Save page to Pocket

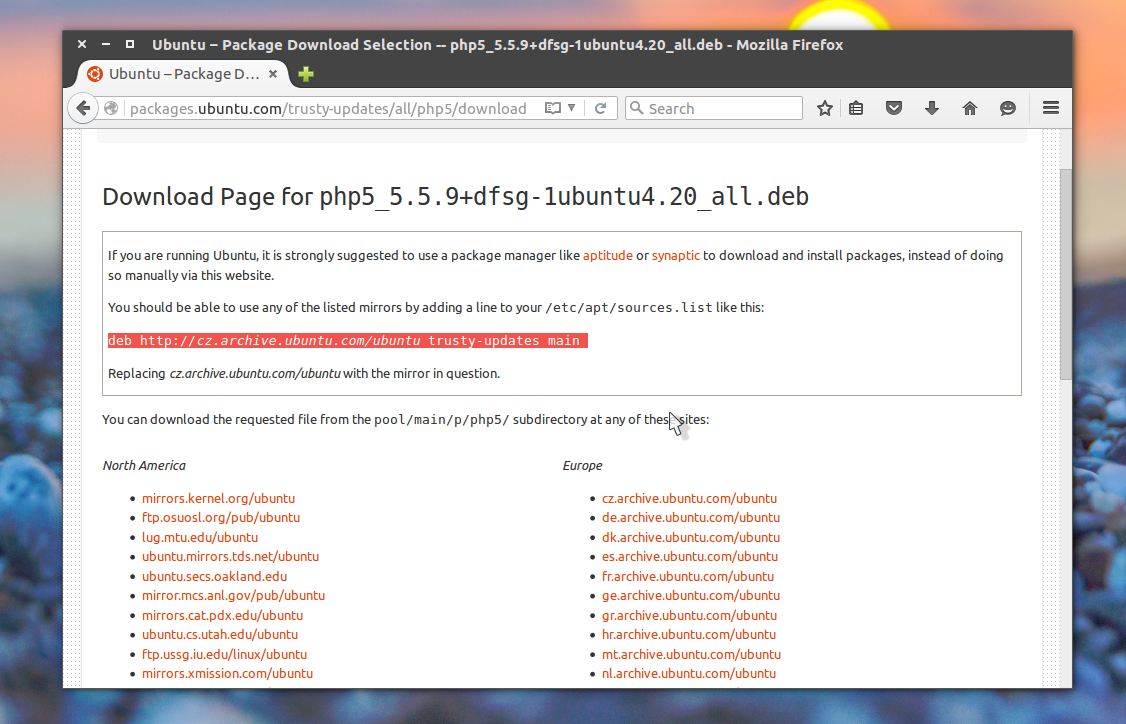(893, 108)
